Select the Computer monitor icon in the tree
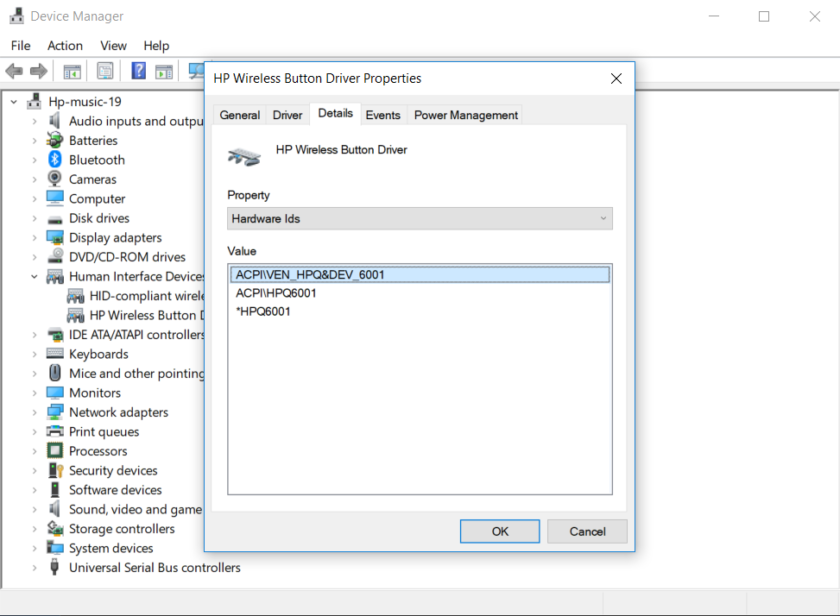 click(55, 198)
